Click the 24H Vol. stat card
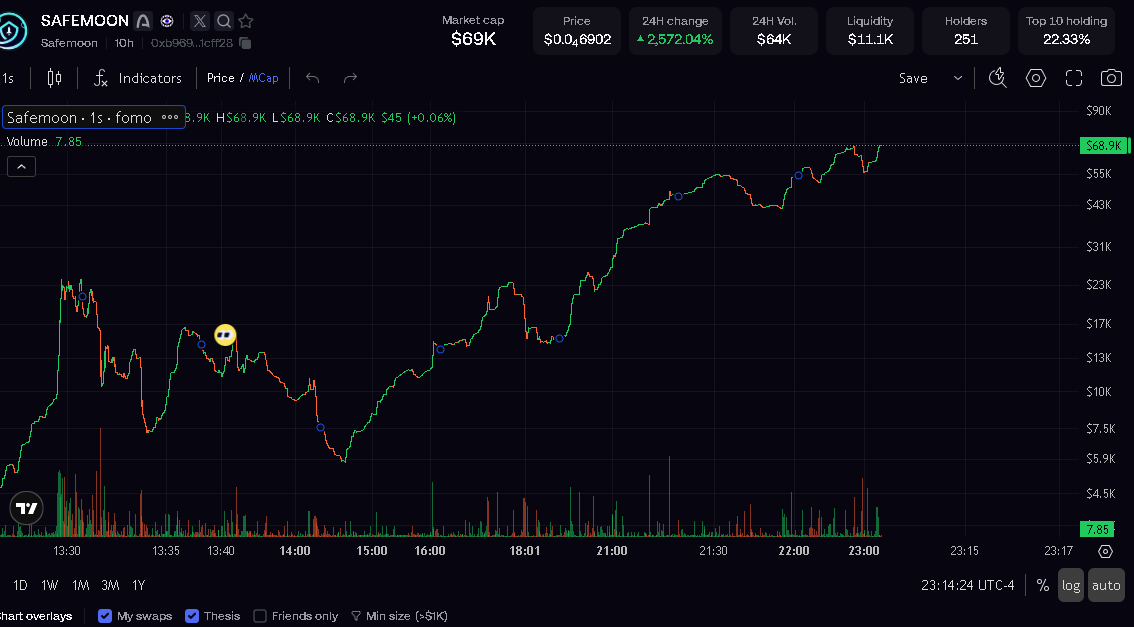Screen dimensions: 1134x627 pyautogui.click(x=774, y=31)
